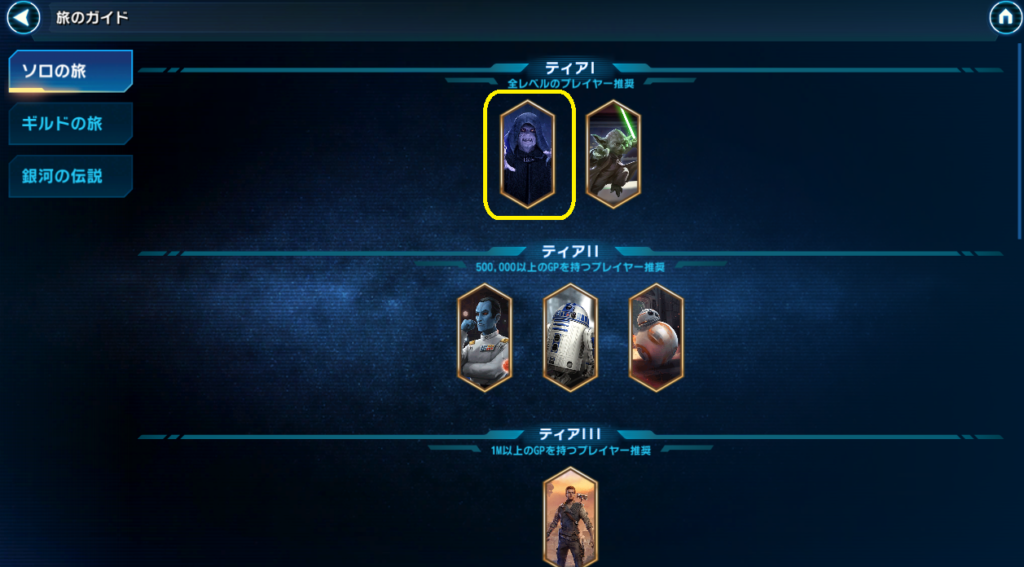Choose the R2-D2 journey card

click(570, 337)
